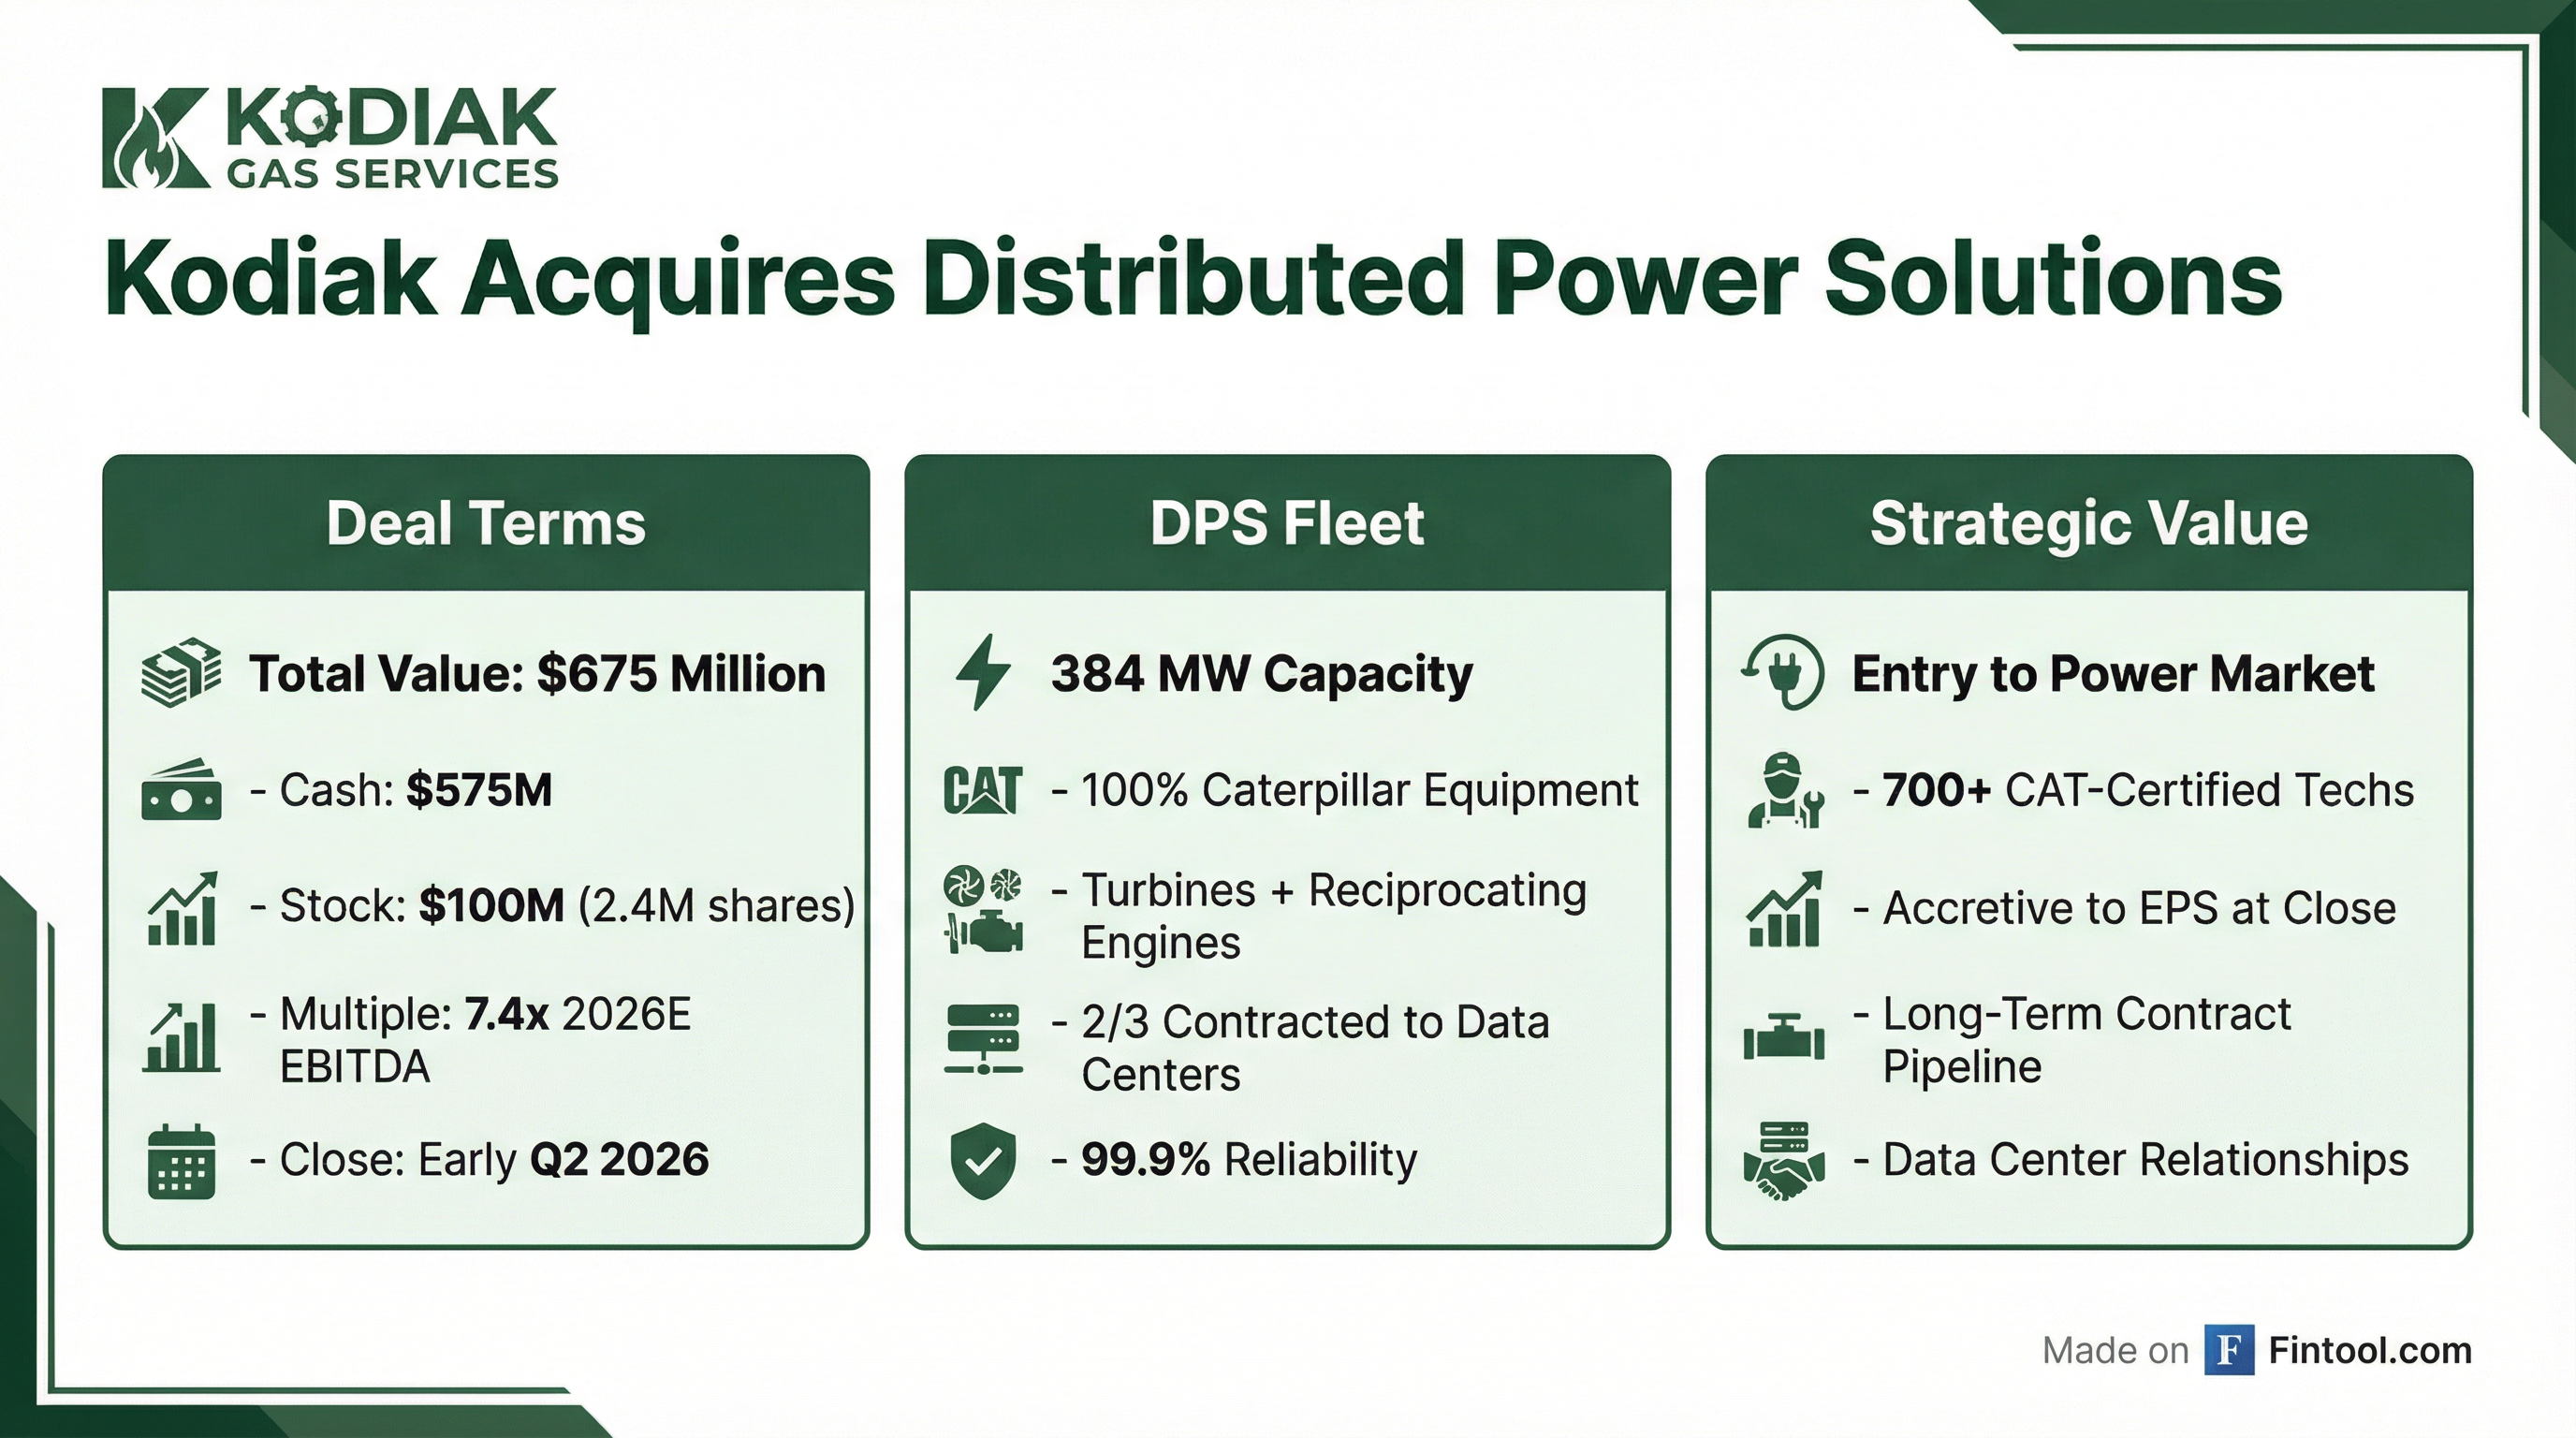Select the shield checkmark icon for 99.9% Reliability
Viewport: 2576px width, 1438px height.
click(x=985, y=1160)
